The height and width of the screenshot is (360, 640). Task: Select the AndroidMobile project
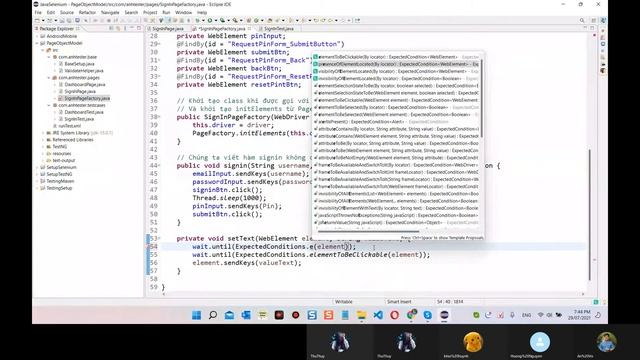(x=61, y=36)
